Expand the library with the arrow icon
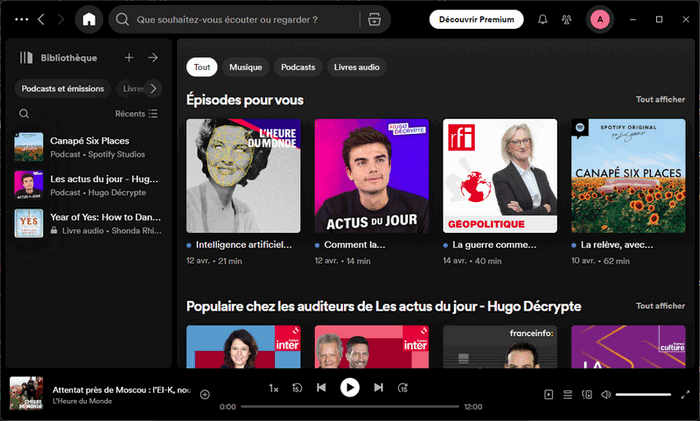The width and height of the screenshot is (700, 421). pos(153,58)
